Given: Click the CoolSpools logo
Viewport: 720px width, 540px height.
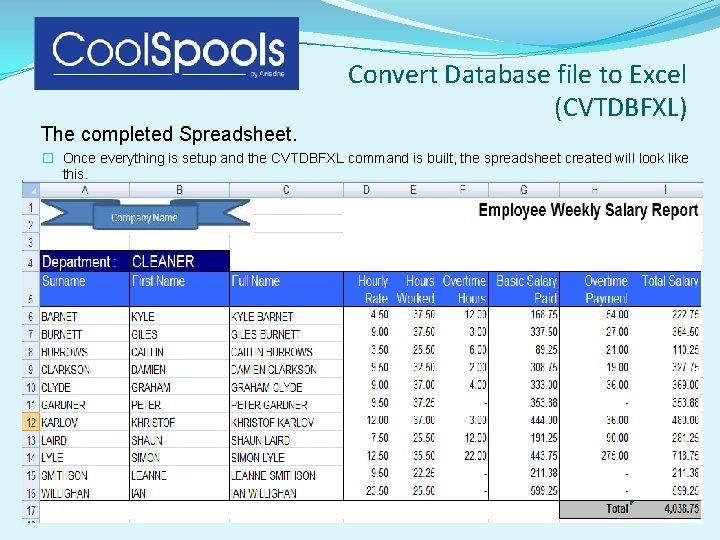Looking at the screenshot, I should pos(167,53).
